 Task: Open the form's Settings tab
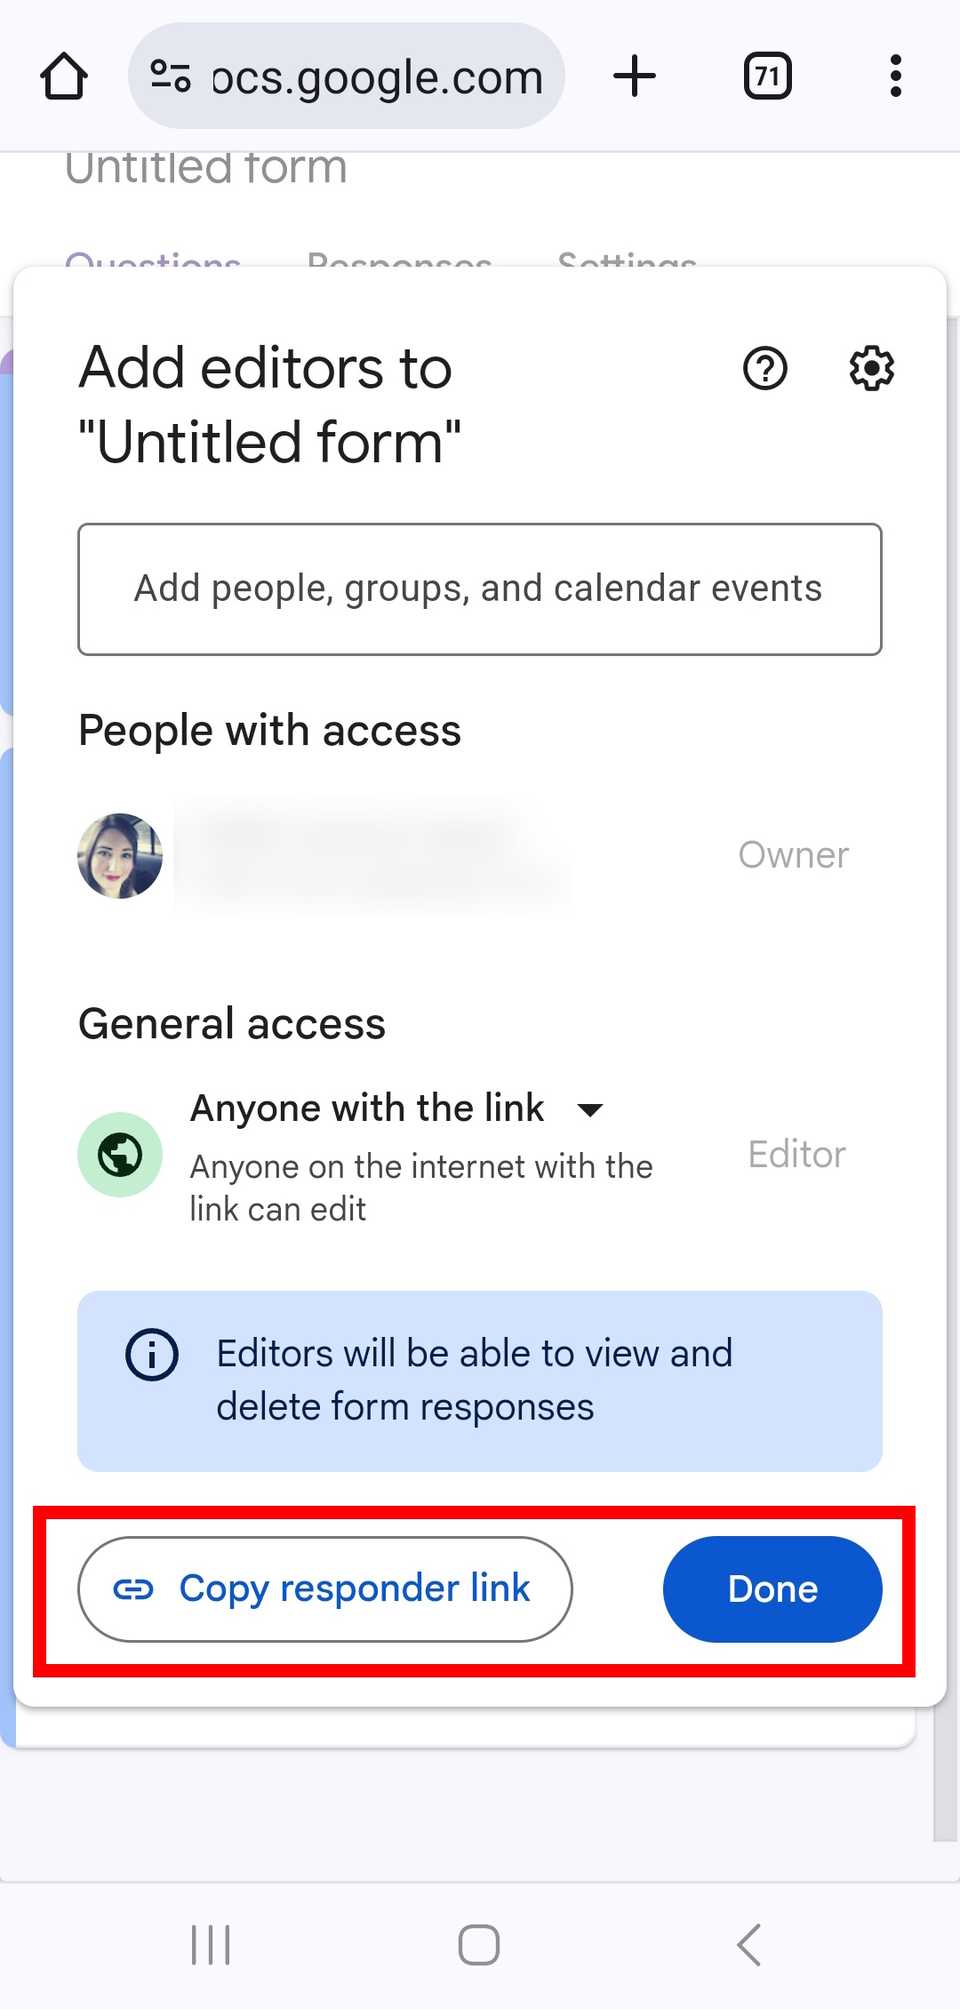(627, 262)
